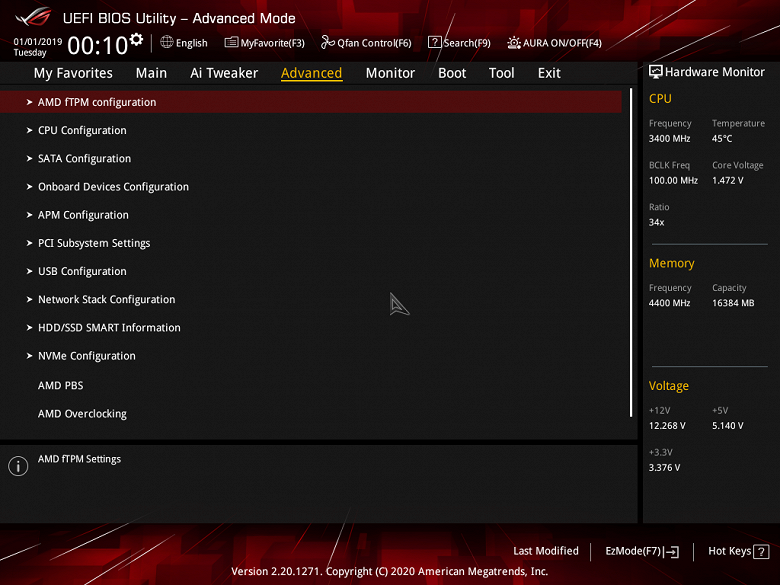Go to the Exit tab
This screenshot has width=780, height=585.
[549, 73]
